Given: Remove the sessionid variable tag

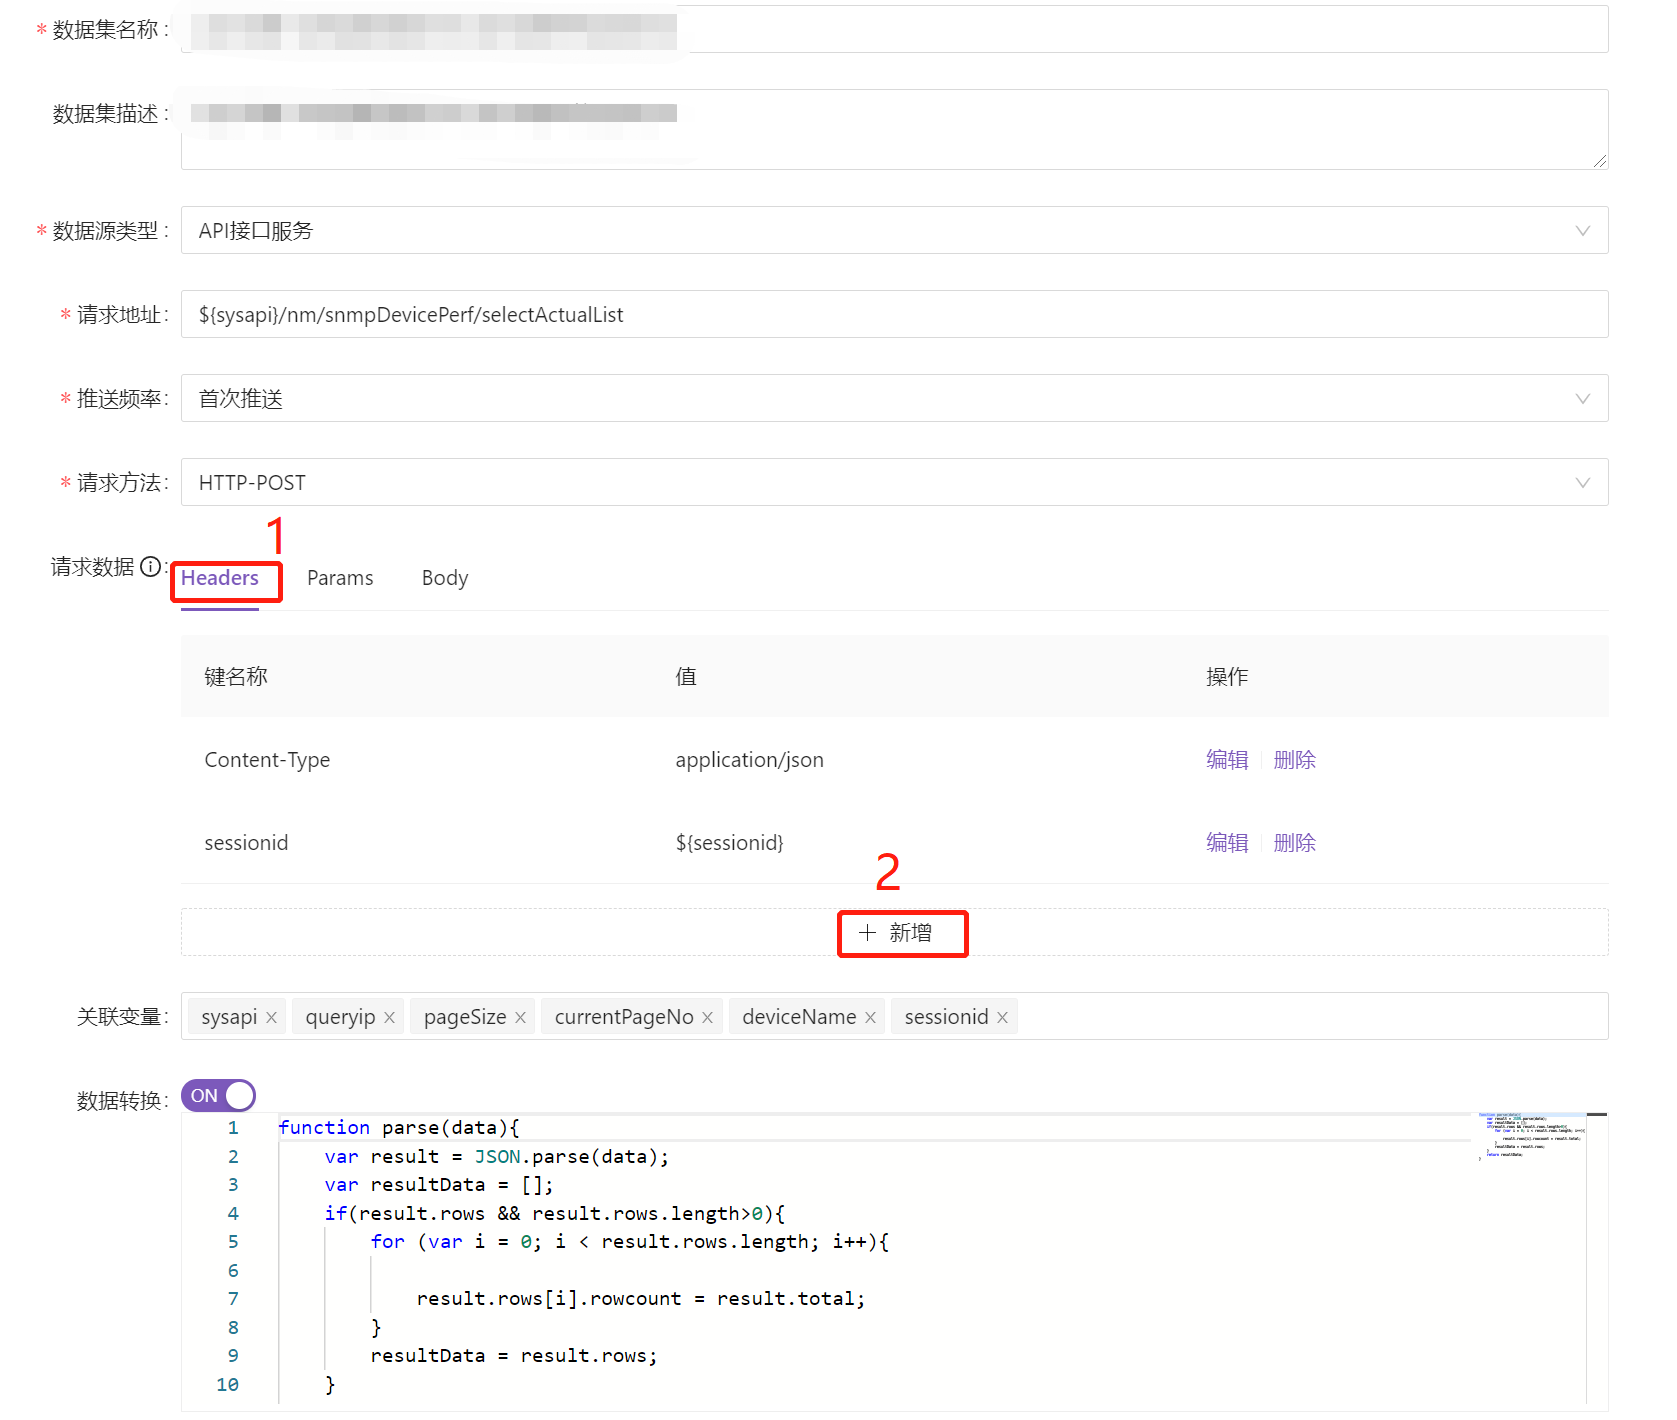Looking at the screenshot, I should coord(1002,1018).
